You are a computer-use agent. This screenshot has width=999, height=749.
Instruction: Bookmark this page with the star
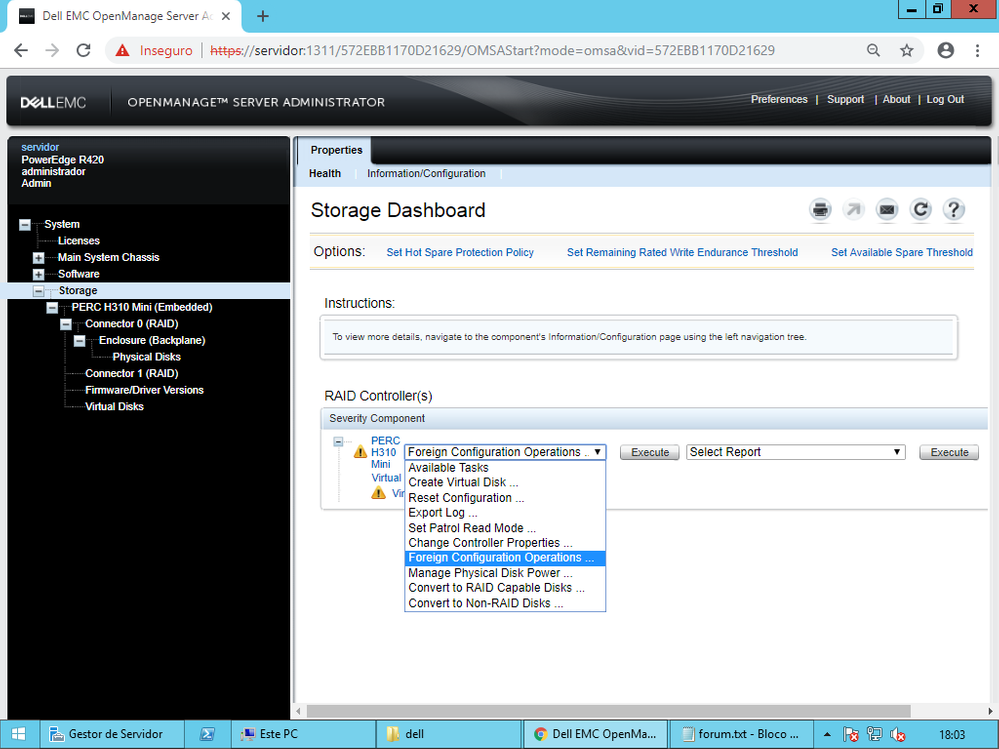(x=907, y=50)
